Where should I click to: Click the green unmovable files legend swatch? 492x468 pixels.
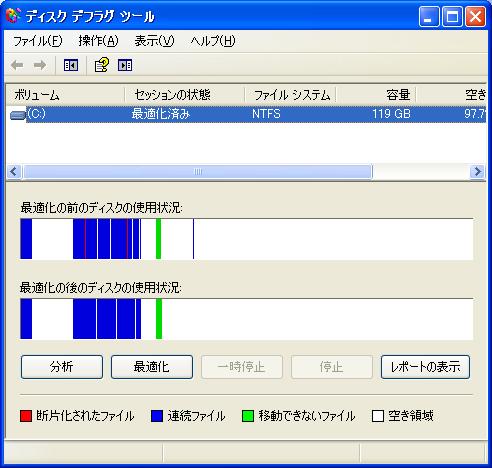point(248,416)
